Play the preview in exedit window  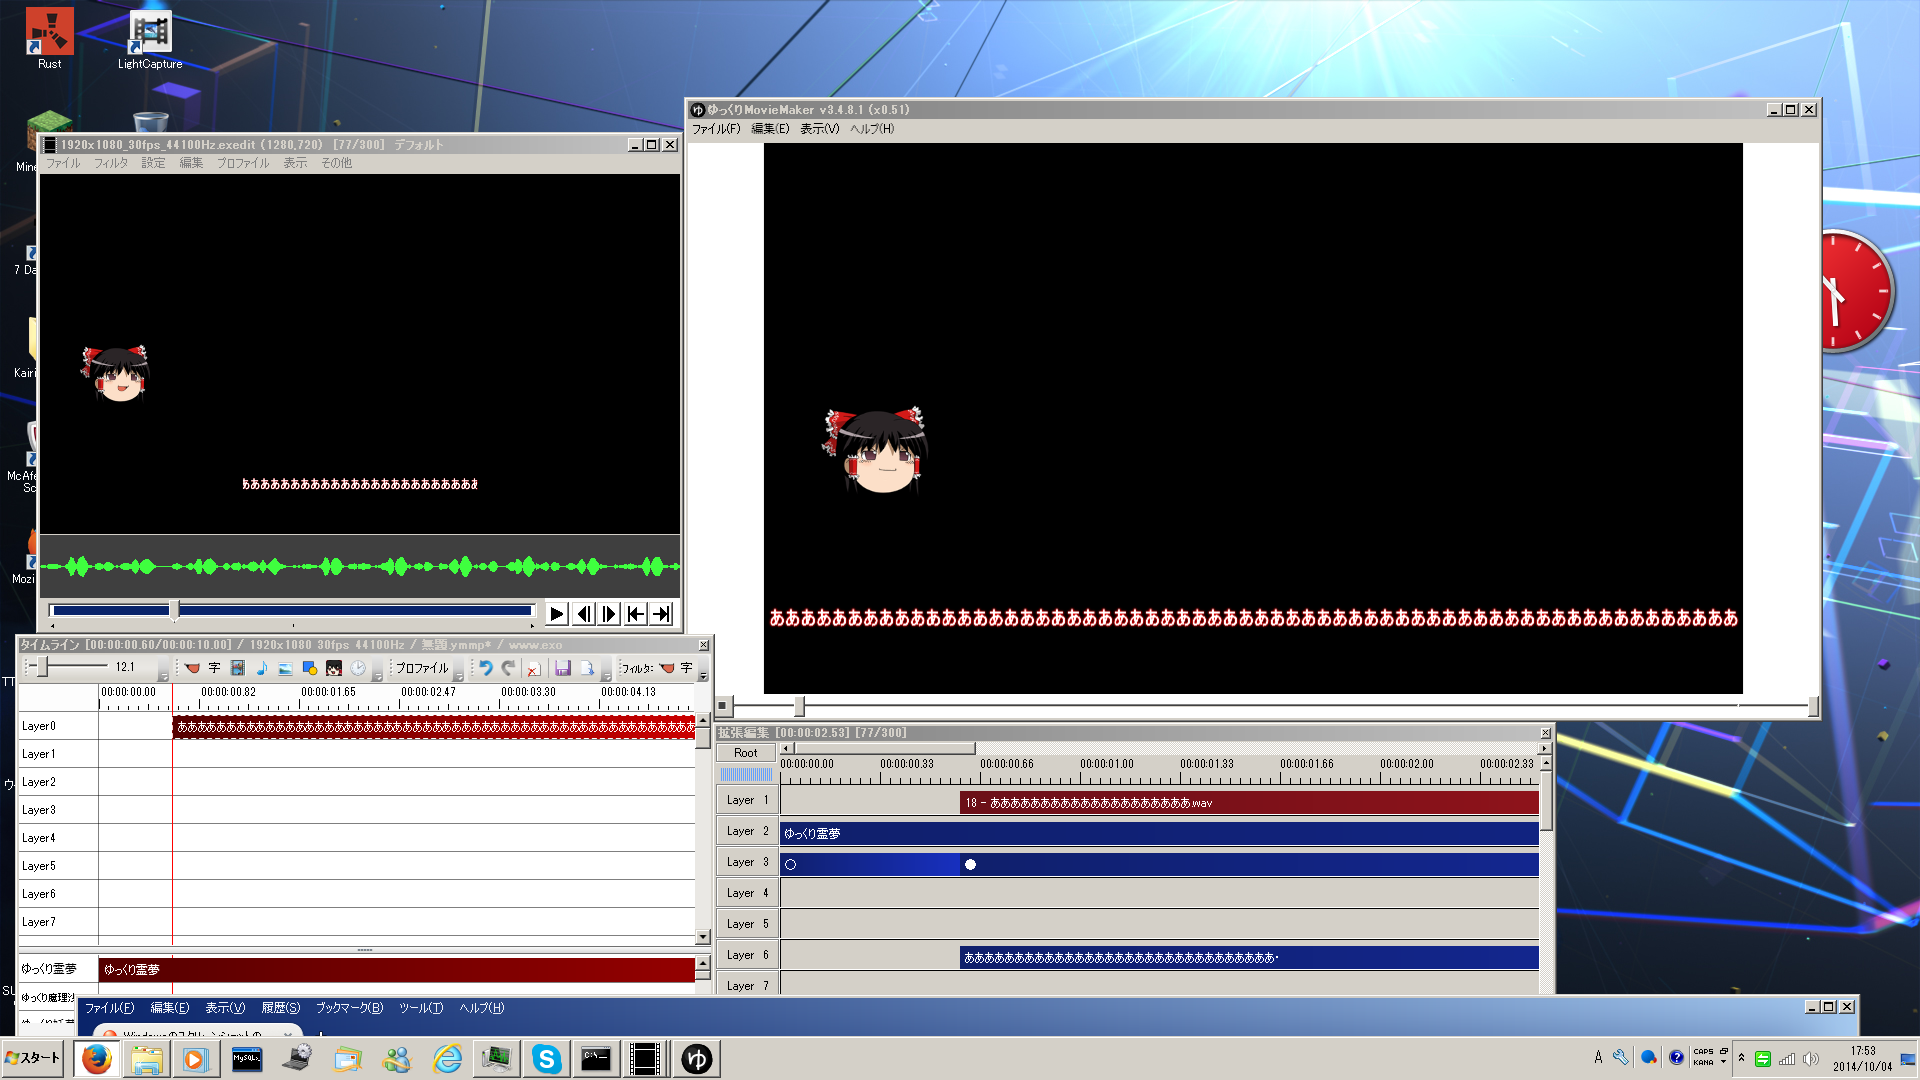[557, 614]
